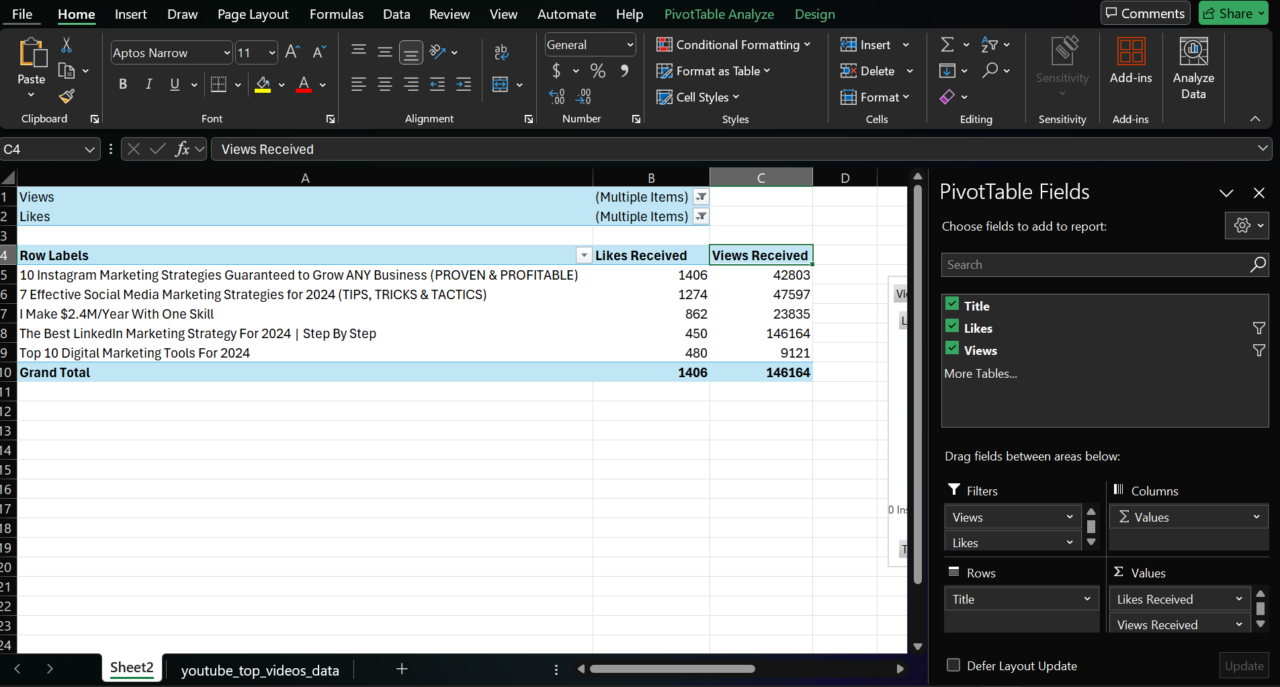Click the Fill Color bucket
The width and height of the screenshot is (1280, 687).
[262, 84]
